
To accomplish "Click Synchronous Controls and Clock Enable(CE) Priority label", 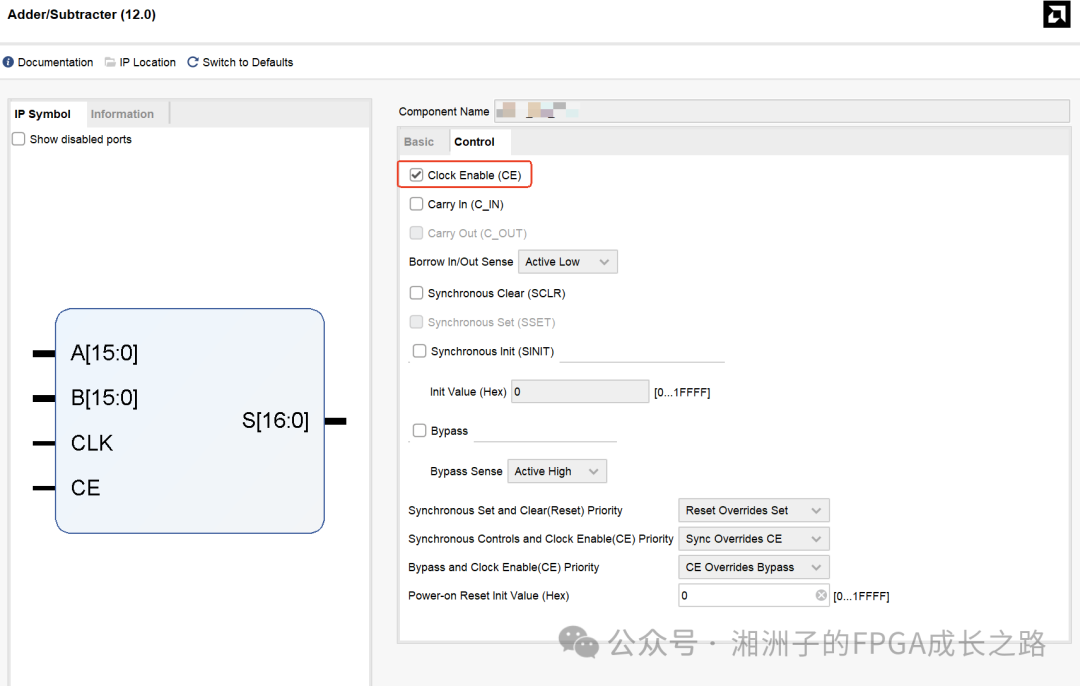I will pyautogui.click(x=541, y=539).
